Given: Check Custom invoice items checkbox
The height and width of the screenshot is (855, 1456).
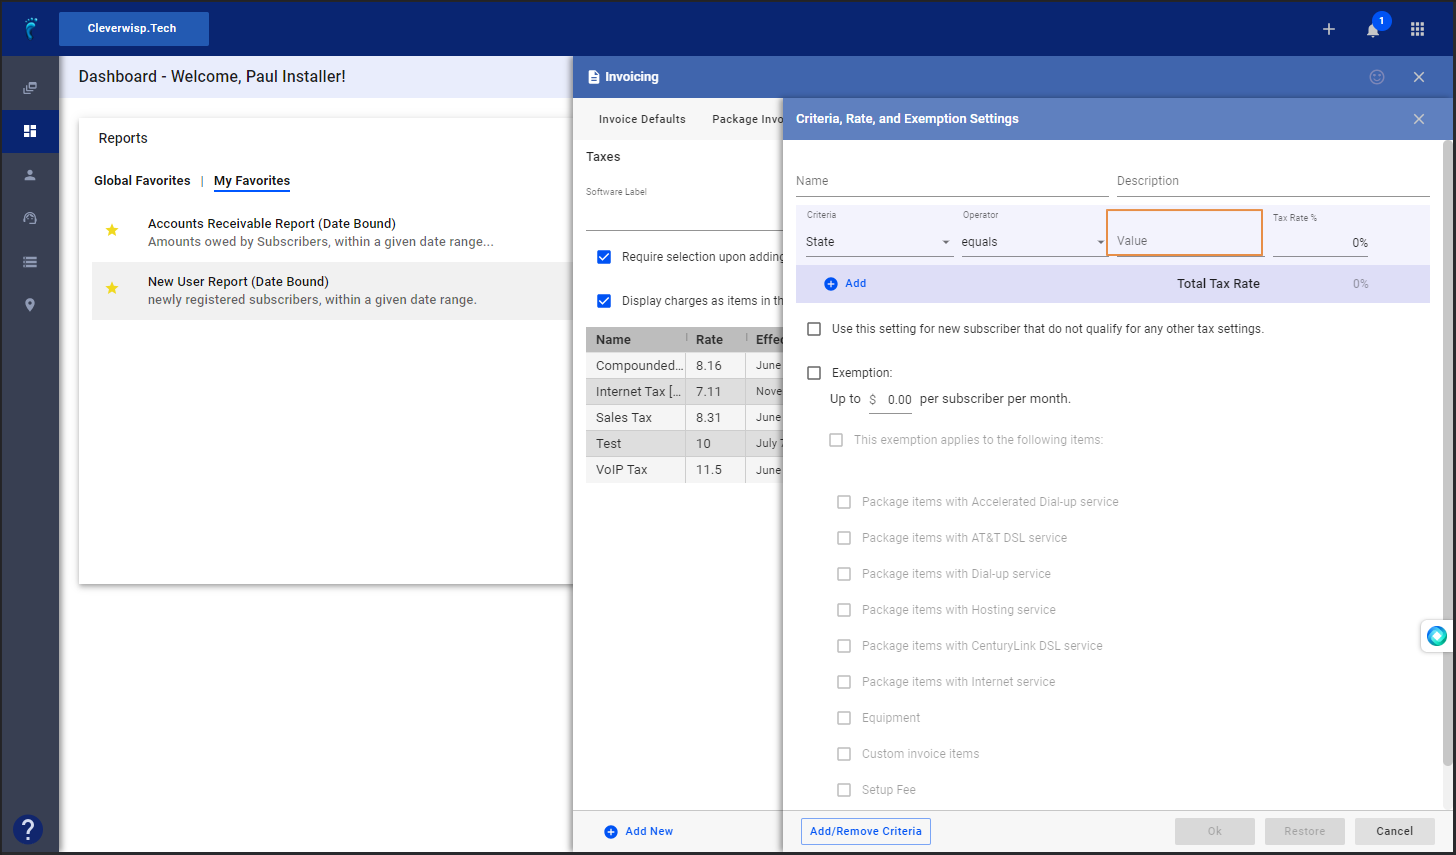Looking at the screenshot, I should point(844,754).
